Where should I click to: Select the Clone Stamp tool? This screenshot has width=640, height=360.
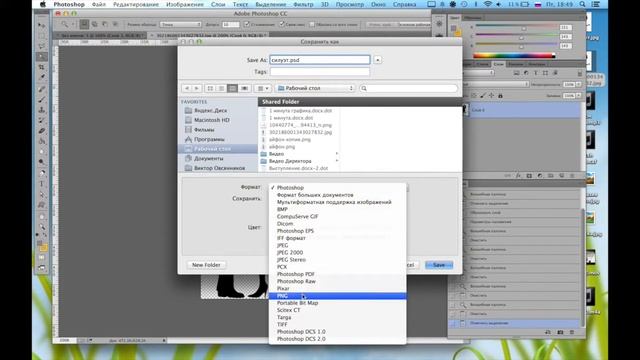42,110
